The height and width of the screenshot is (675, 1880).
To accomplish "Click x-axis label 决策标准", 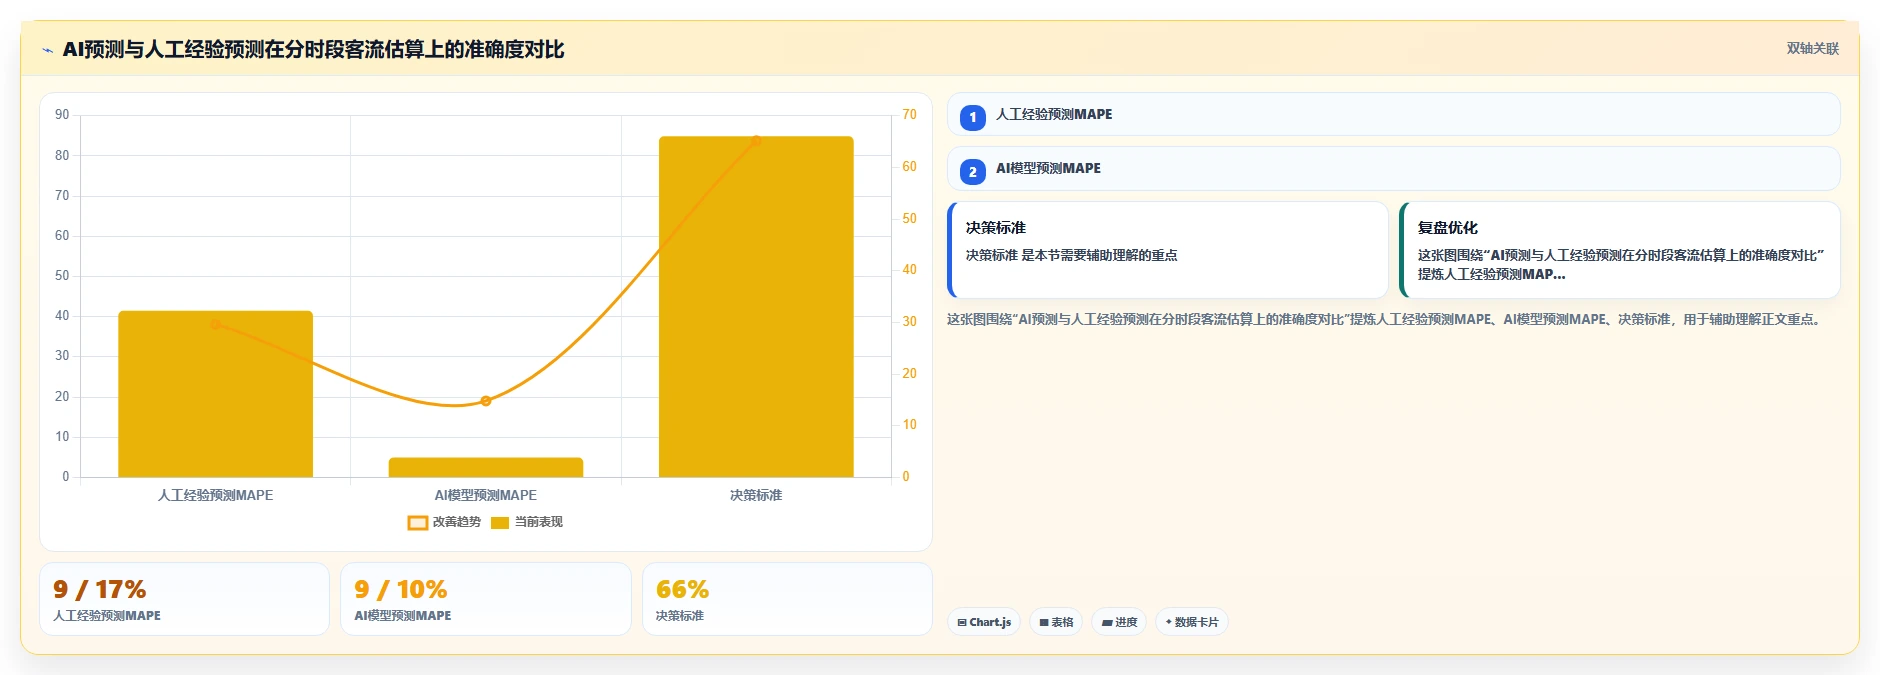I will (x=756, y=495).
